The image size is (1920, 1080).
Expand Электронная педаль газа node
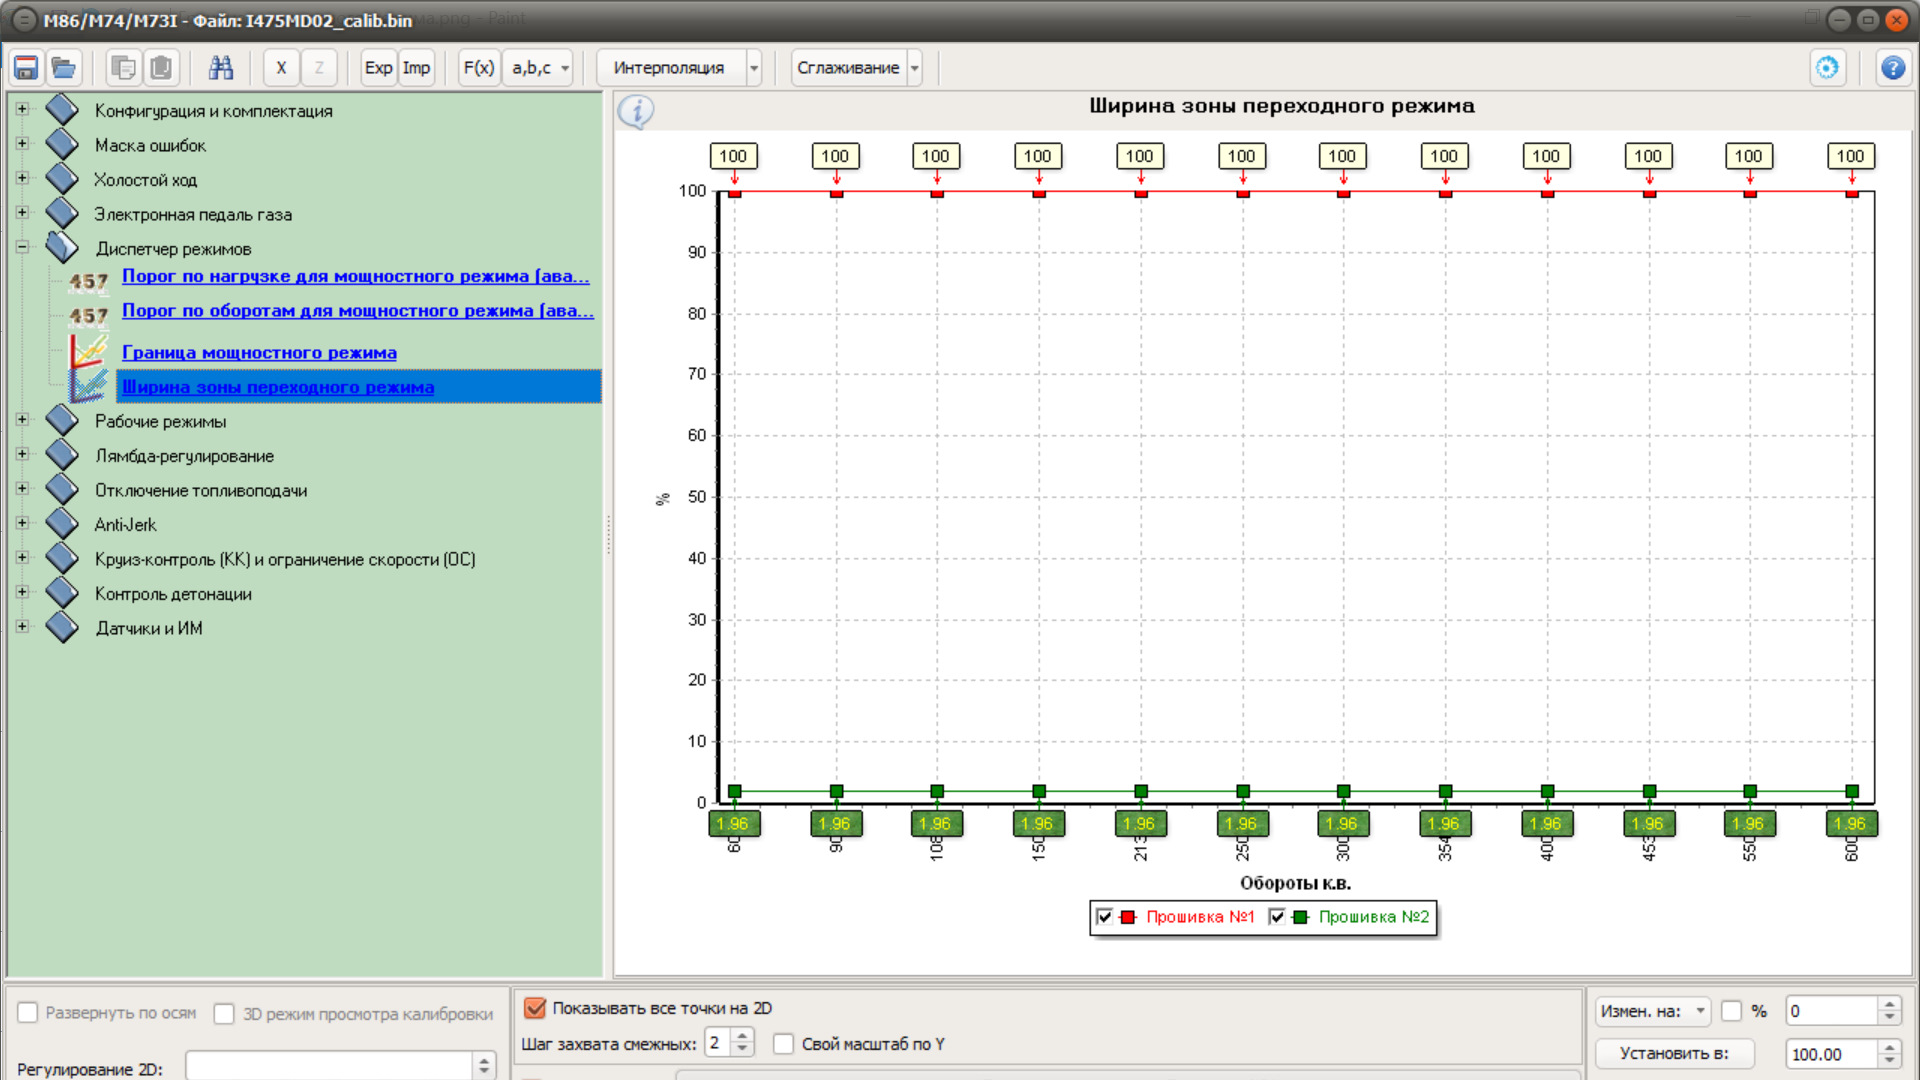tap(22, 212)
